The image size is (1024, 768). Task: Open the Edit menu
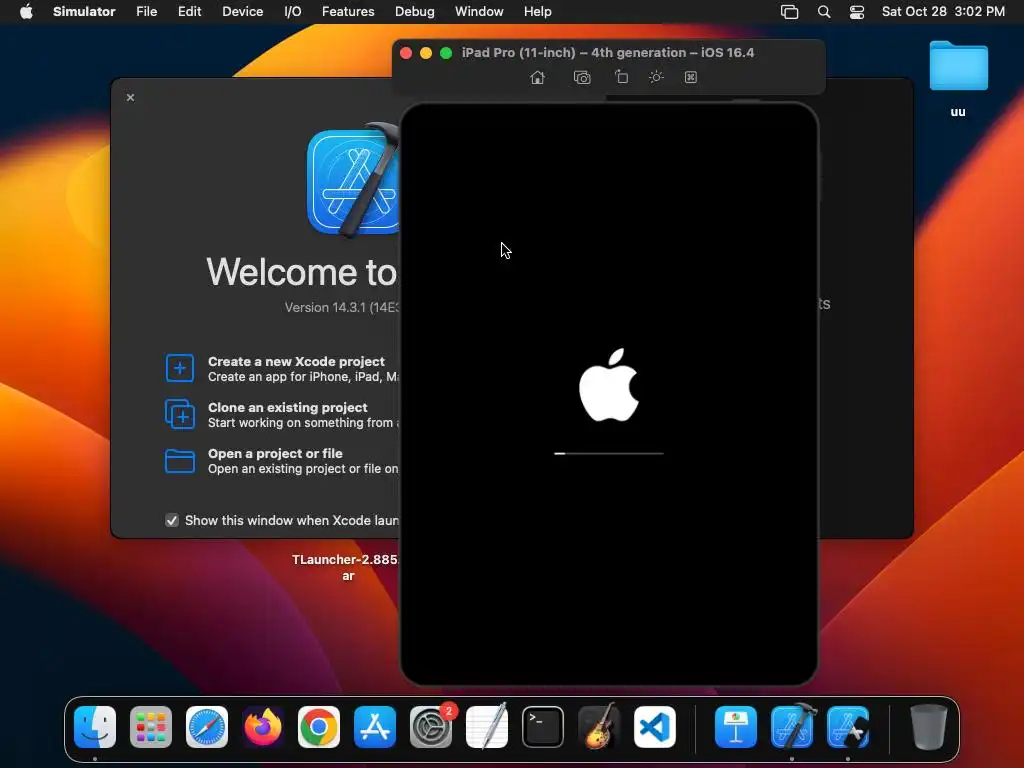[x=189, y=11]
